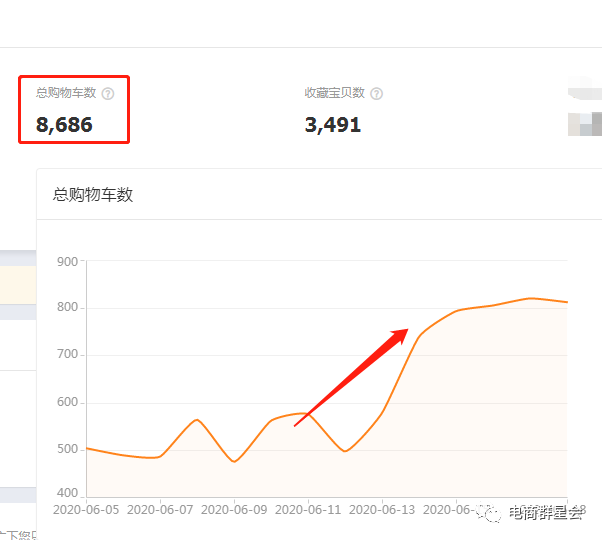The height and width of the screenshot is (540, 602).
Task: Click the 总购物车数 chart panel title
Action: pyautogui.click(x=93, y=195)
